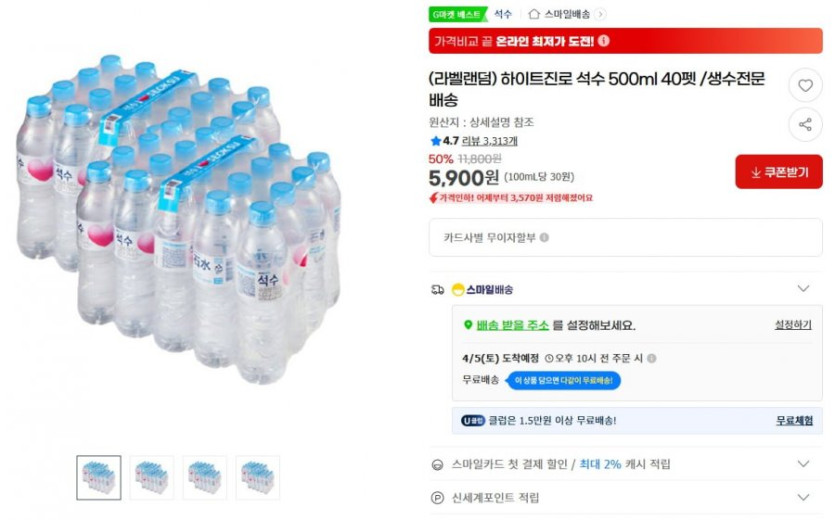Open the 스마일배송 breadcrumb arrow

tap(600, 14)
